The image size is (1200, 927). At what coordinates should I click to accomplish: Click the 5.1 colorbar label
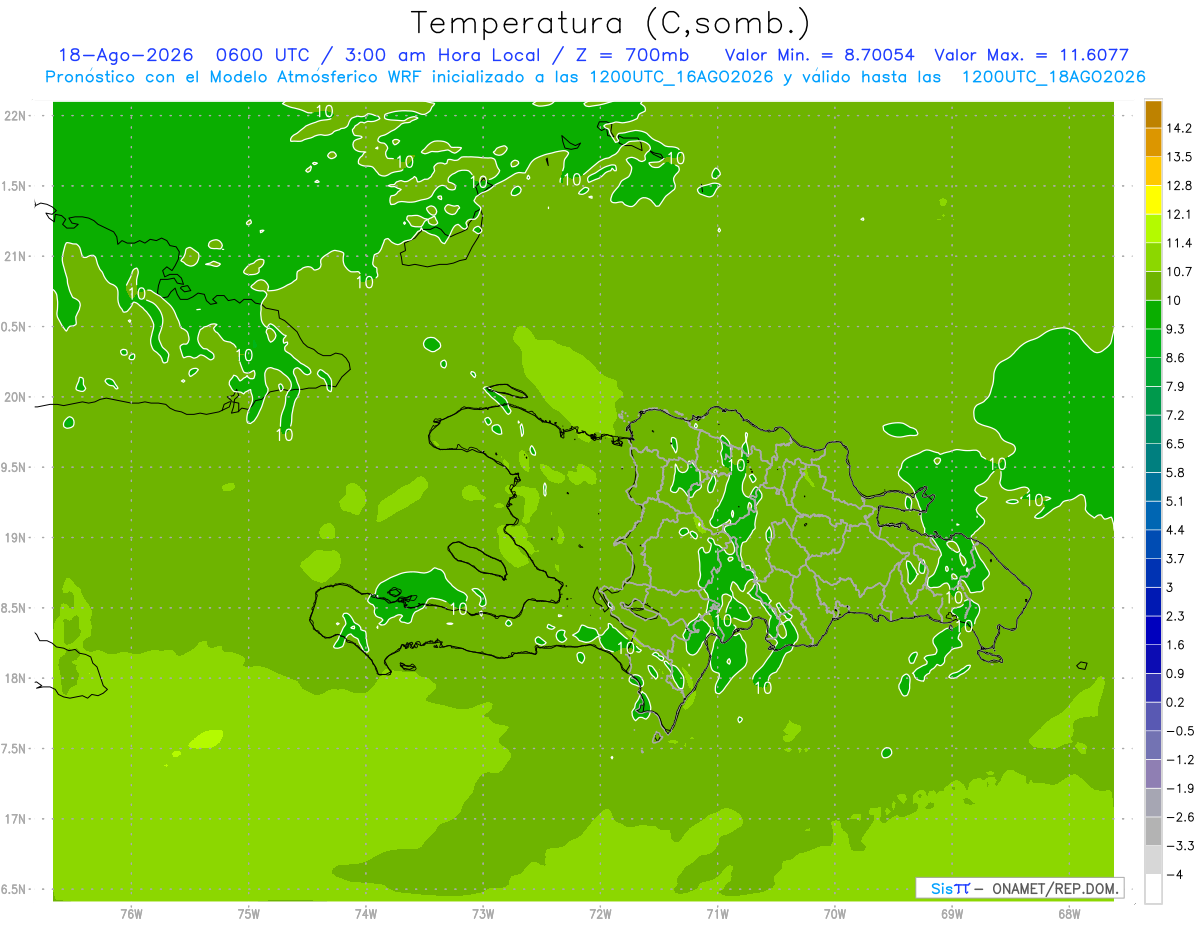coord(1175,501)
